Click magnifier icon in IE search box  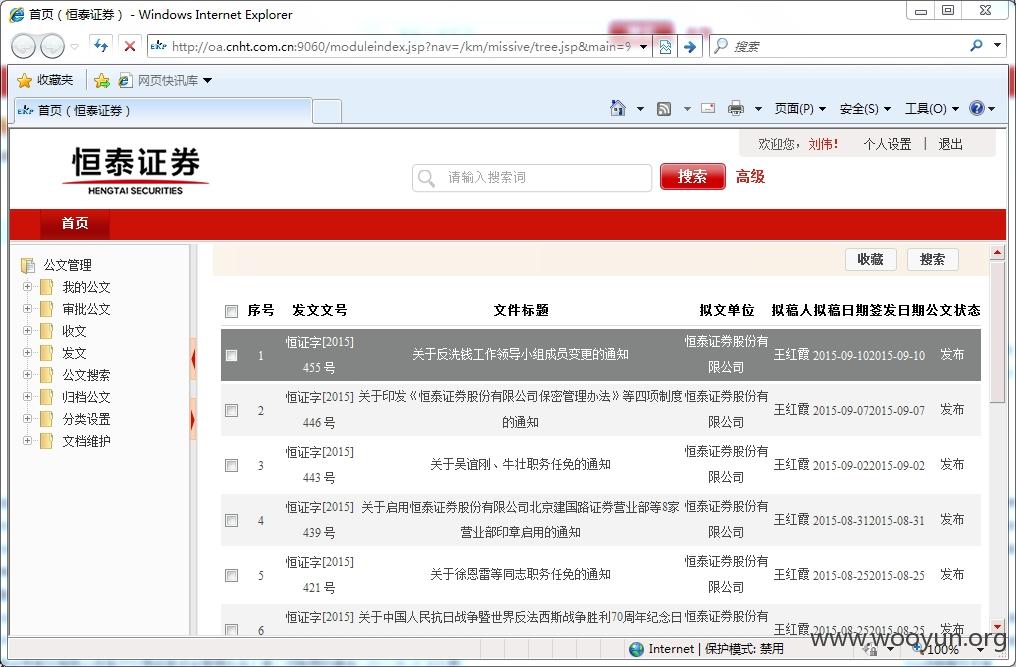(976, 45)
